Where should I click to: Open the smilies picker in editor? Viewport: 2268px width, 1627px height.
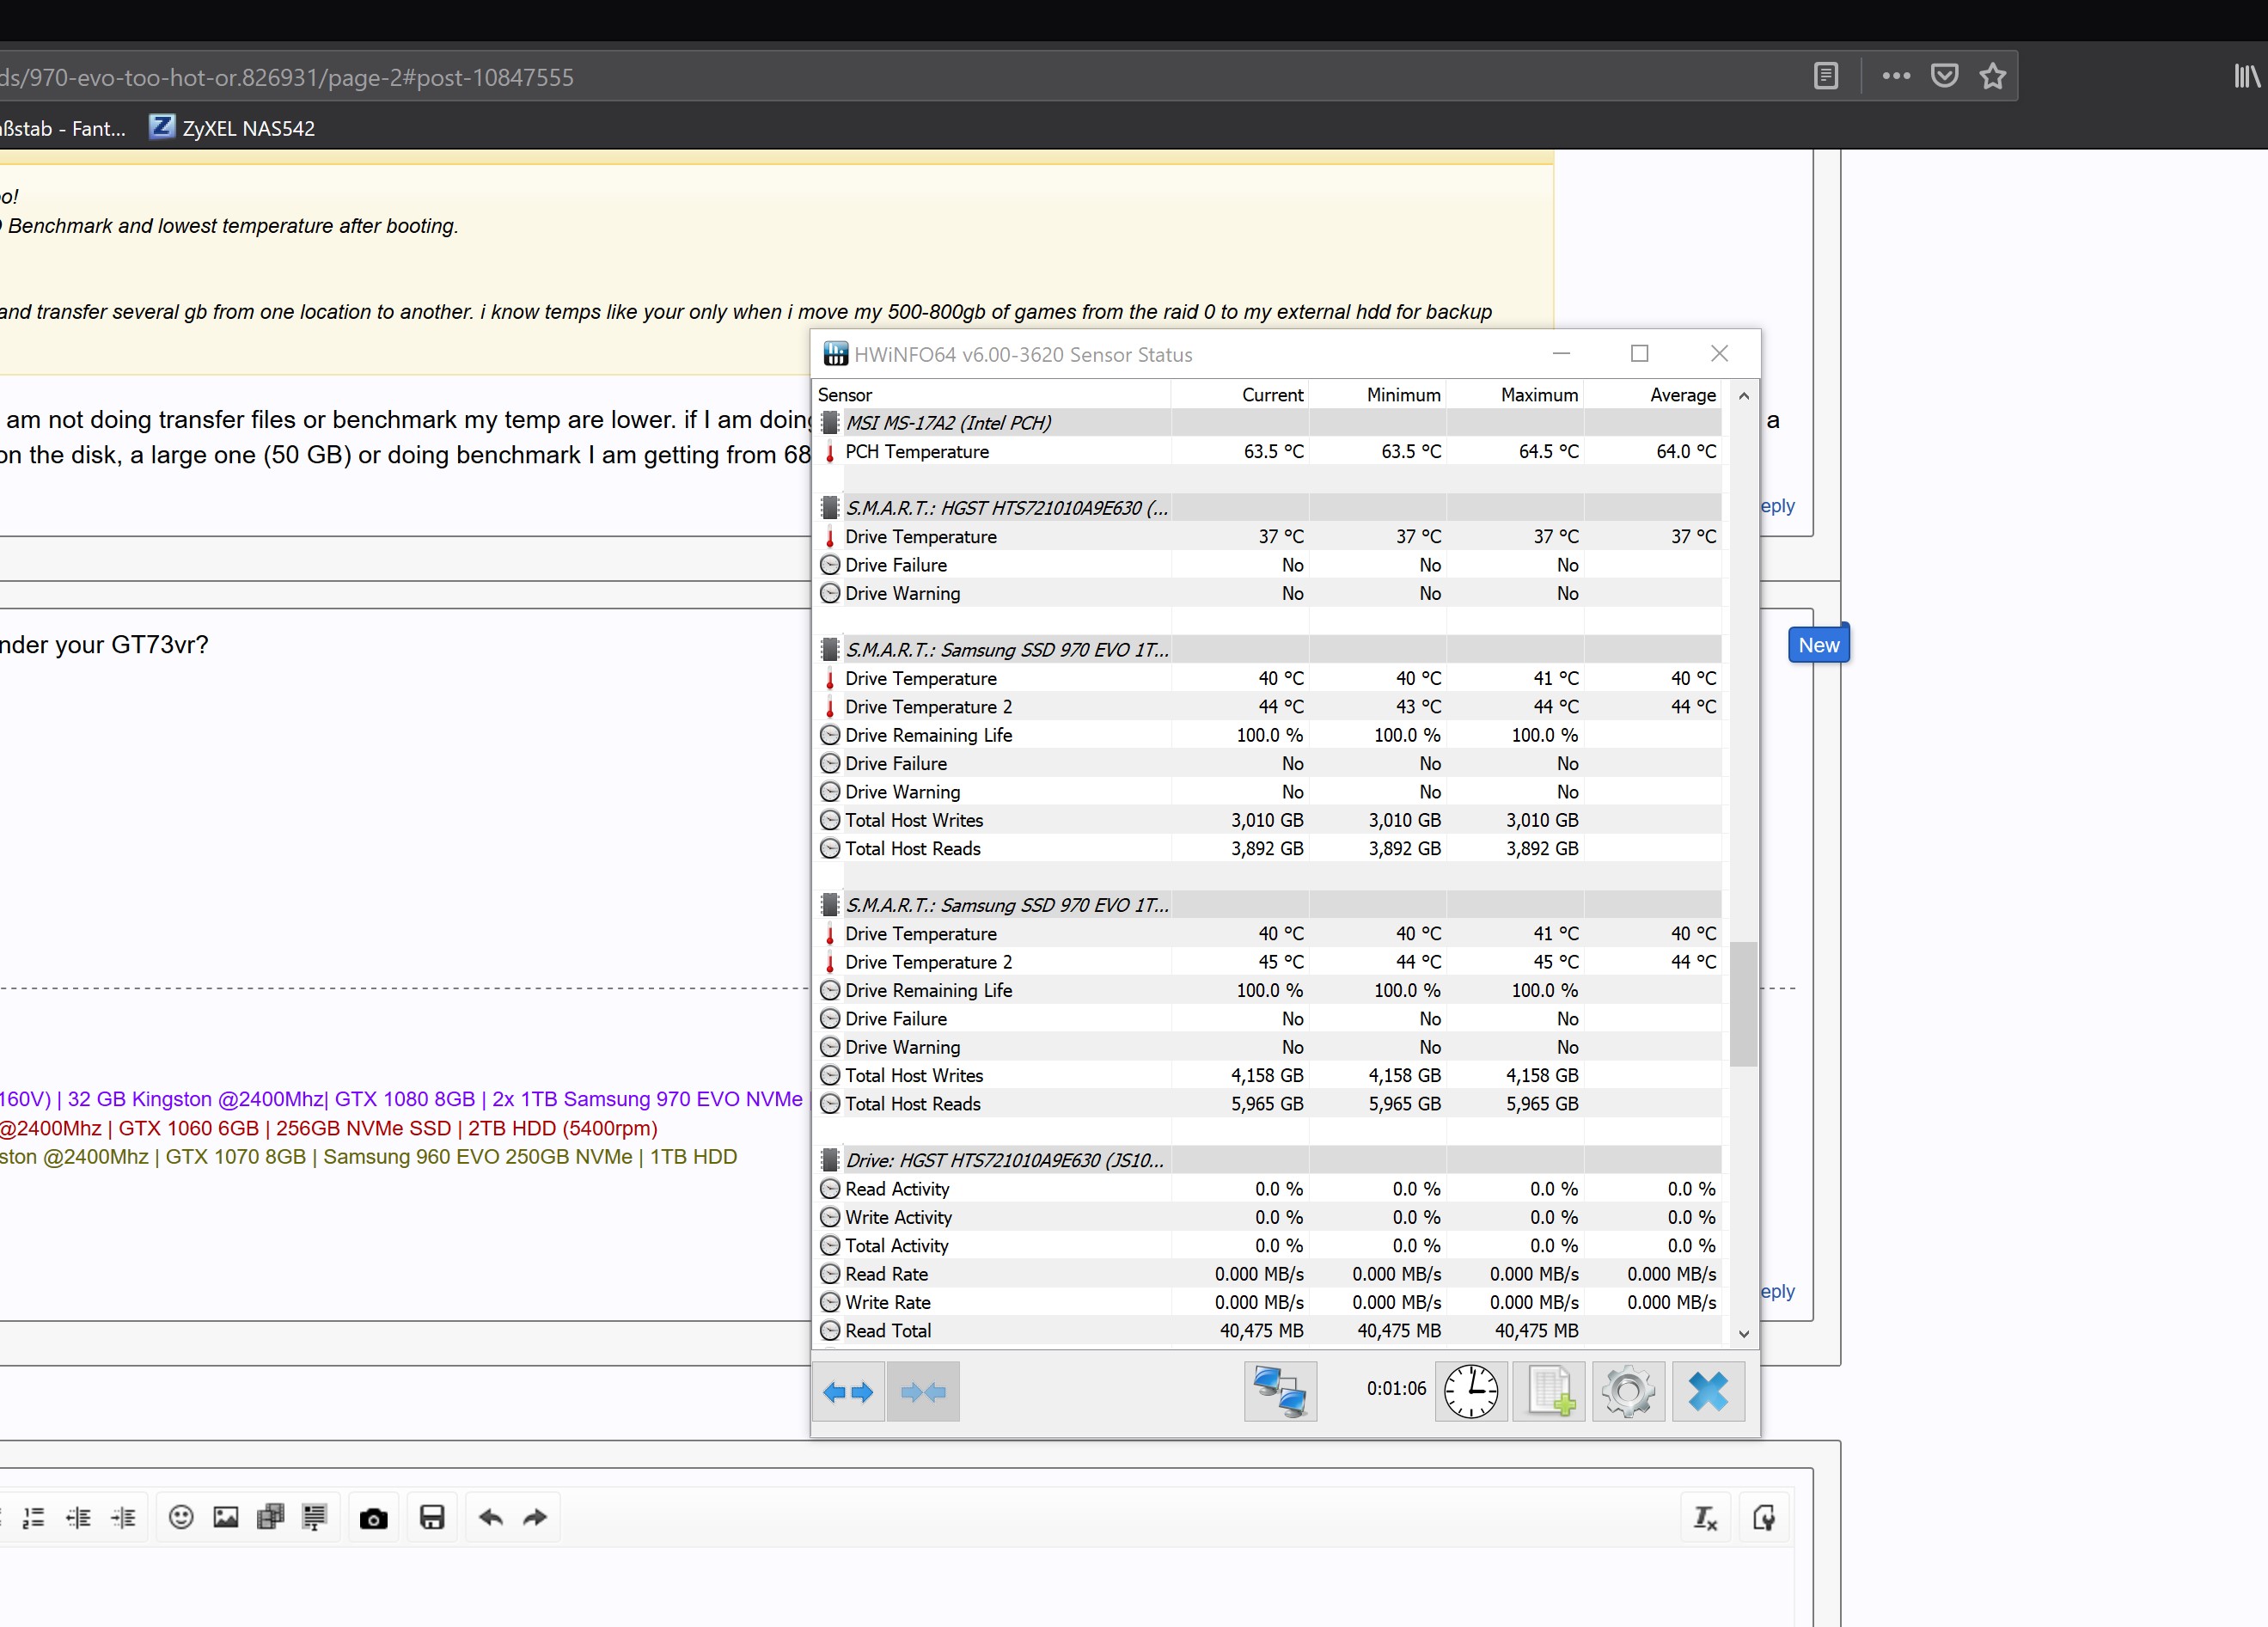tap(181, 1517)
